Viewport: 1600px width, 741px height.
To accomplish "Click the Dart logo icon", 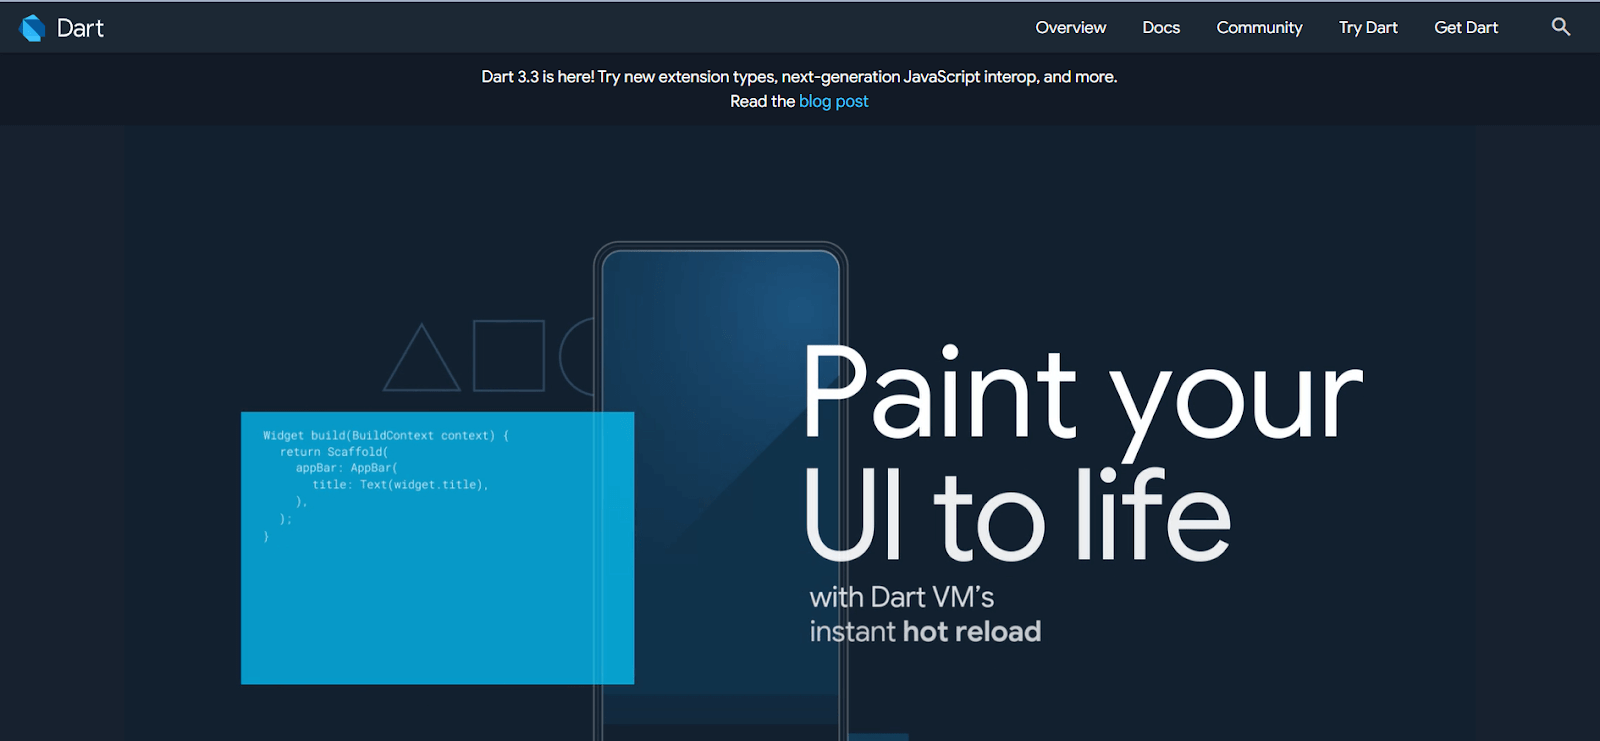I will (x=33, y=28).
